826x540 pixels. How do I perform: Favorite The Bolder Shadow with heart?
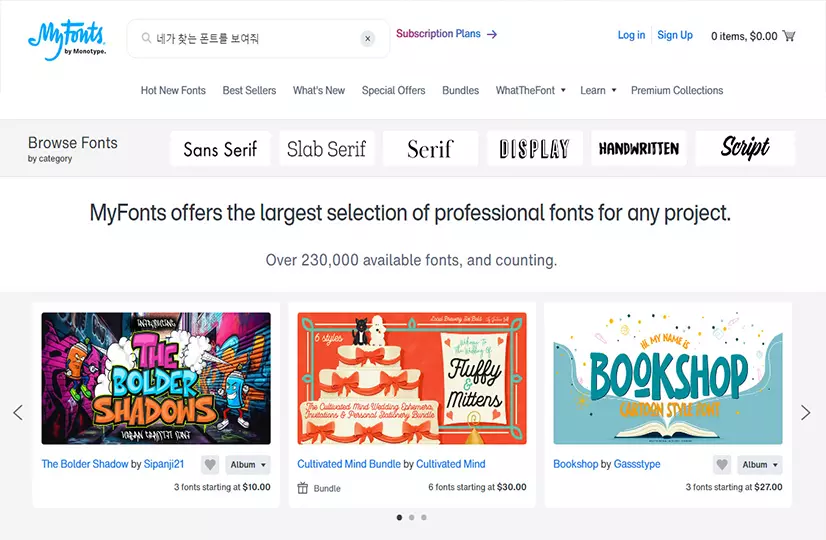tap(210, 465)
